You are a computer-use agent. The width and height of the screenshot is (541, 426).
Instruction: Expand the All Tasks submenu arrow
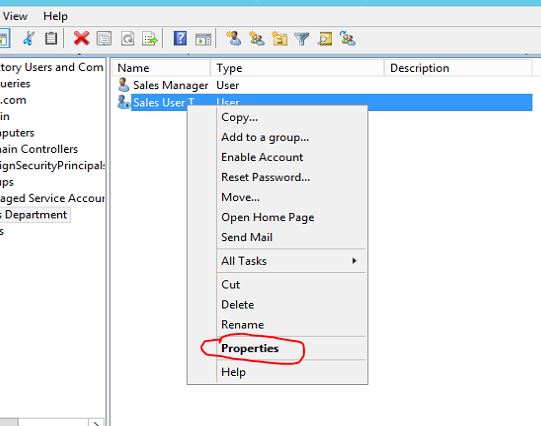point(354,261)
